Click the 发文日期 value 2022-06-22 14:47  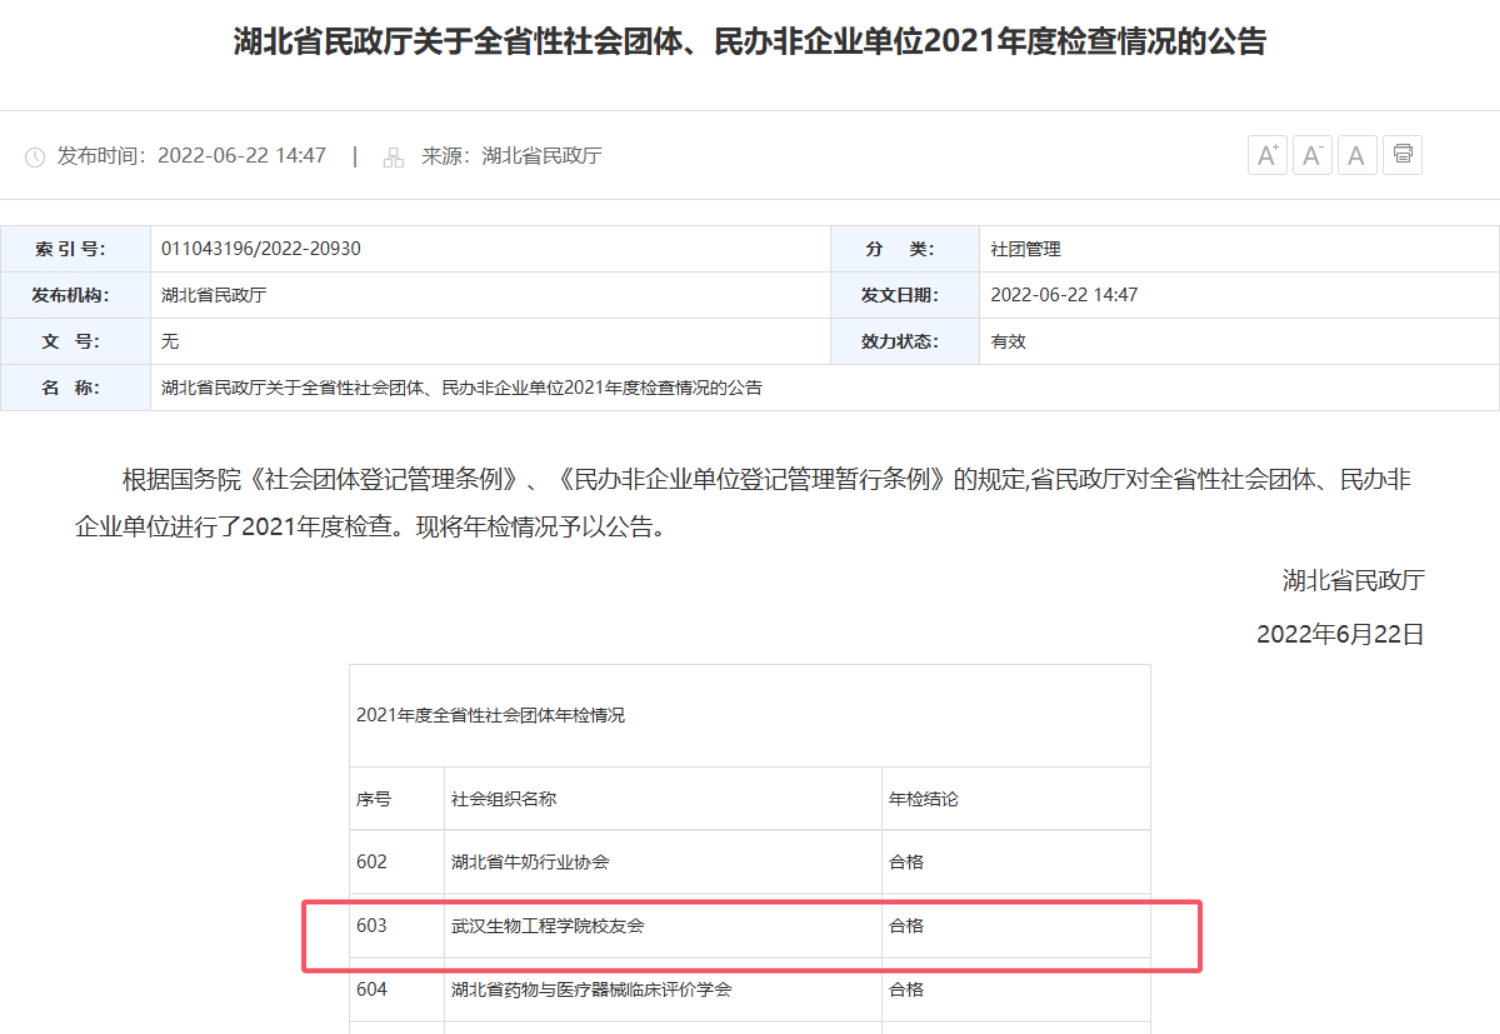pyautogui.click(x=1064, y=295)
